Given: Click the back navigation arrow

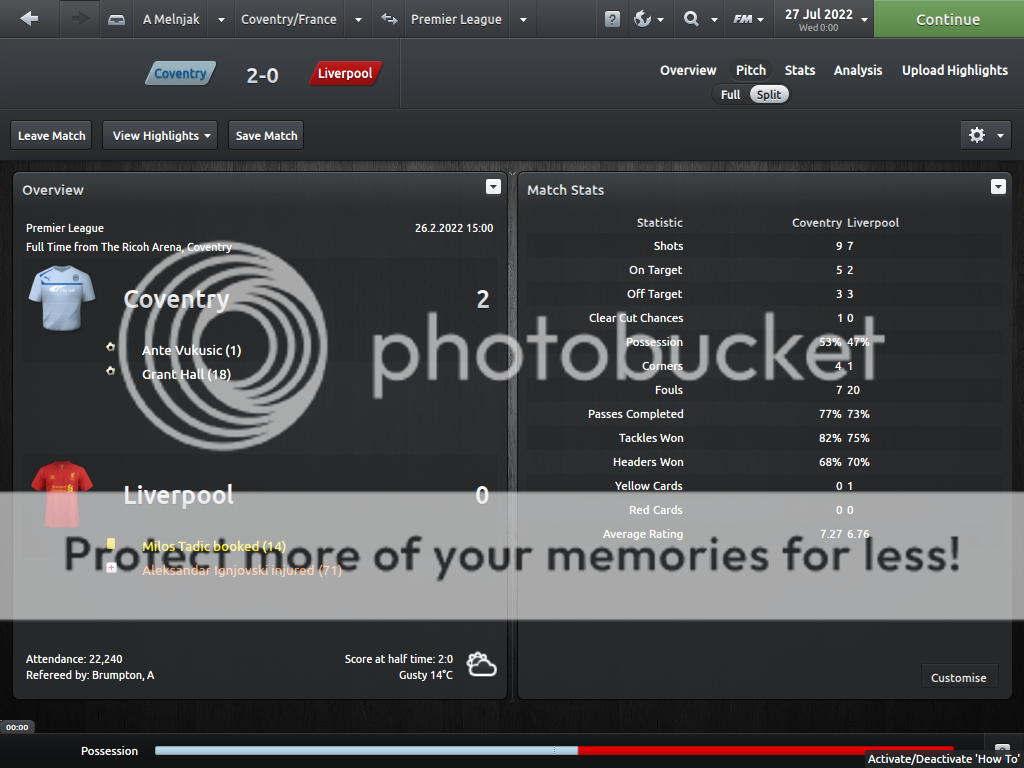Looking at the screenshot, I should (29, 19).
